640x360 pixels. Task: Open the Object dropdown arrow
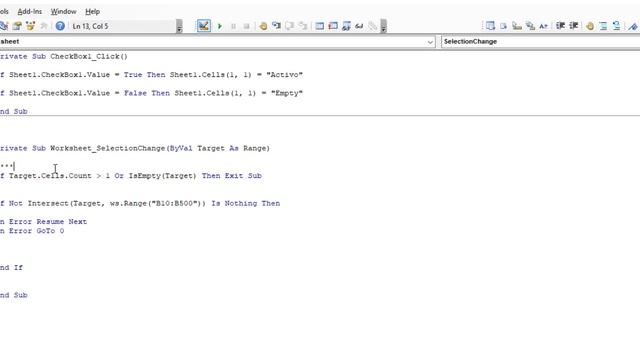[x=430, y=42]
